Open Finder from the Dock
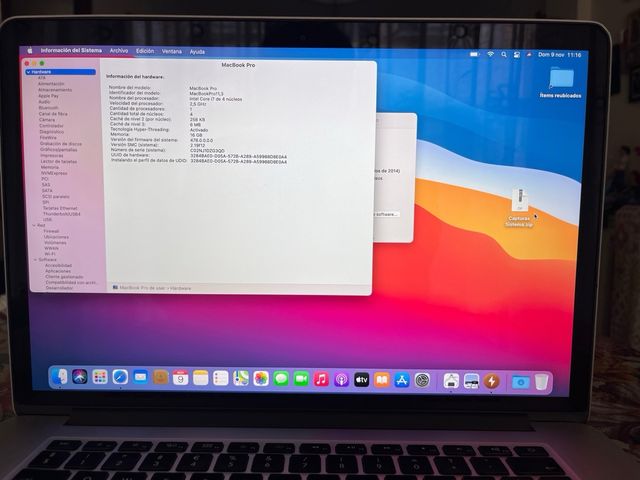The image size is (640, 480). tap(60, 377)
